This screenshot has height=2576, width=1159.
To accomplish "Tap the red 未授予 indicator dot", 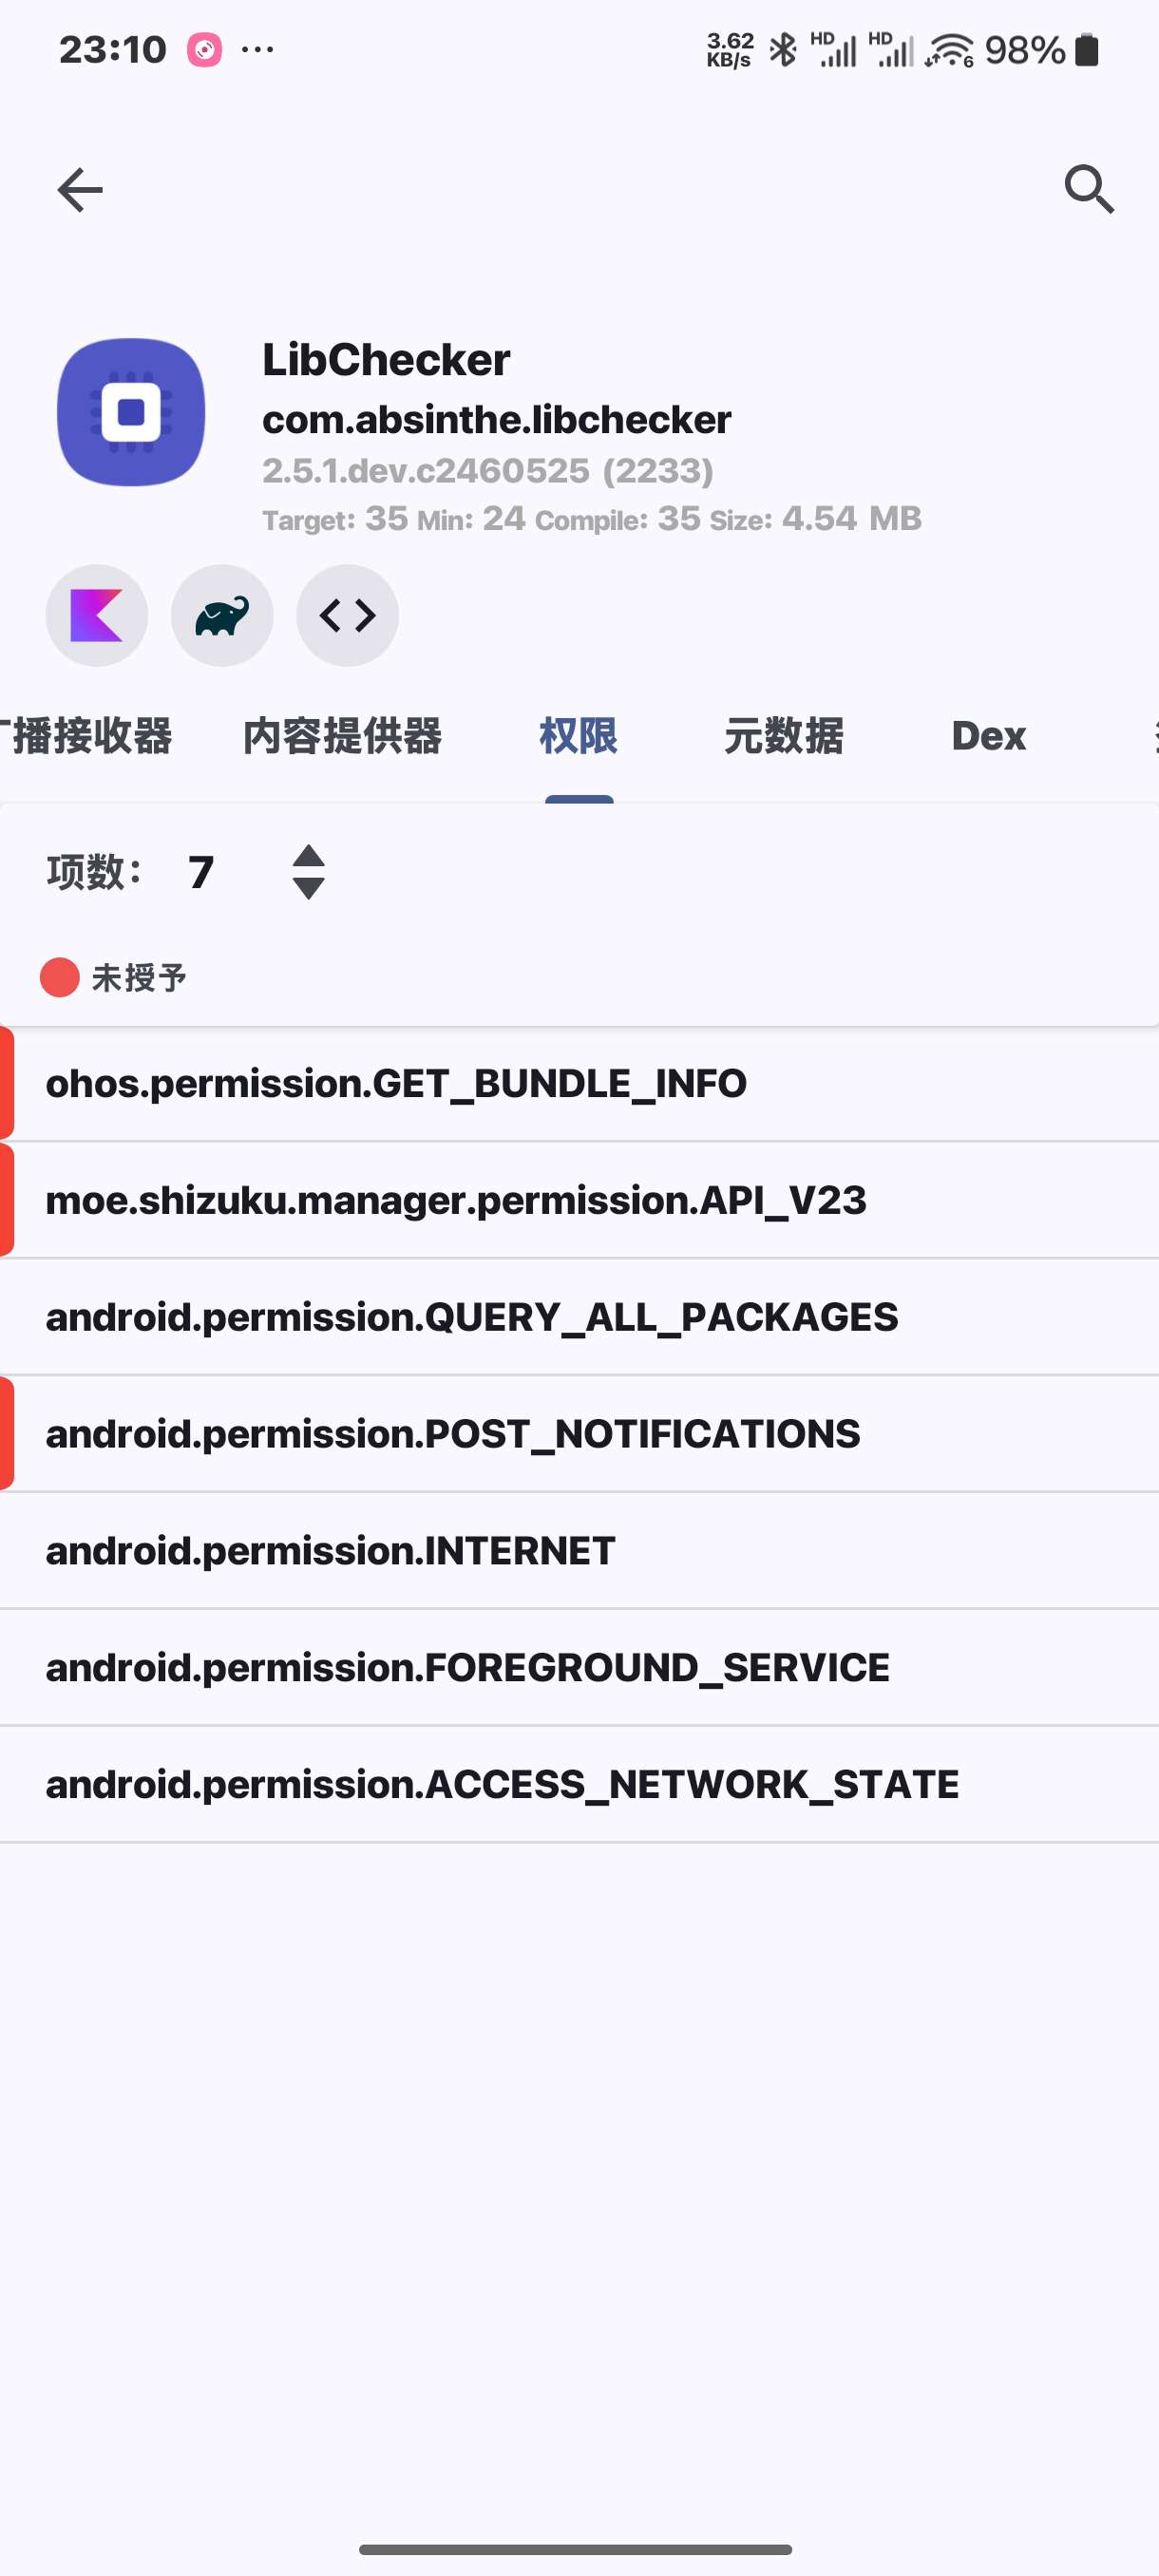I will 59,977.
